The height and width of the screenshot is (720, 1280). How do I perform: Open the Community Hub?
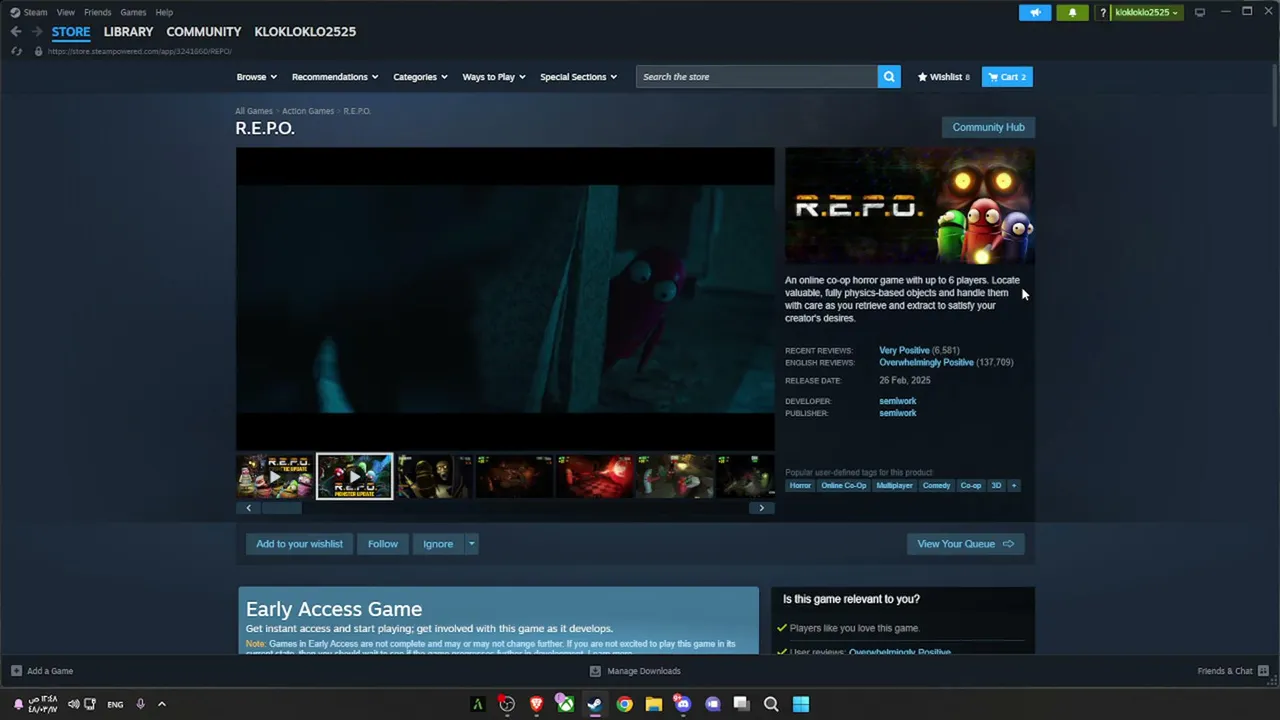(x=988, y=127)
